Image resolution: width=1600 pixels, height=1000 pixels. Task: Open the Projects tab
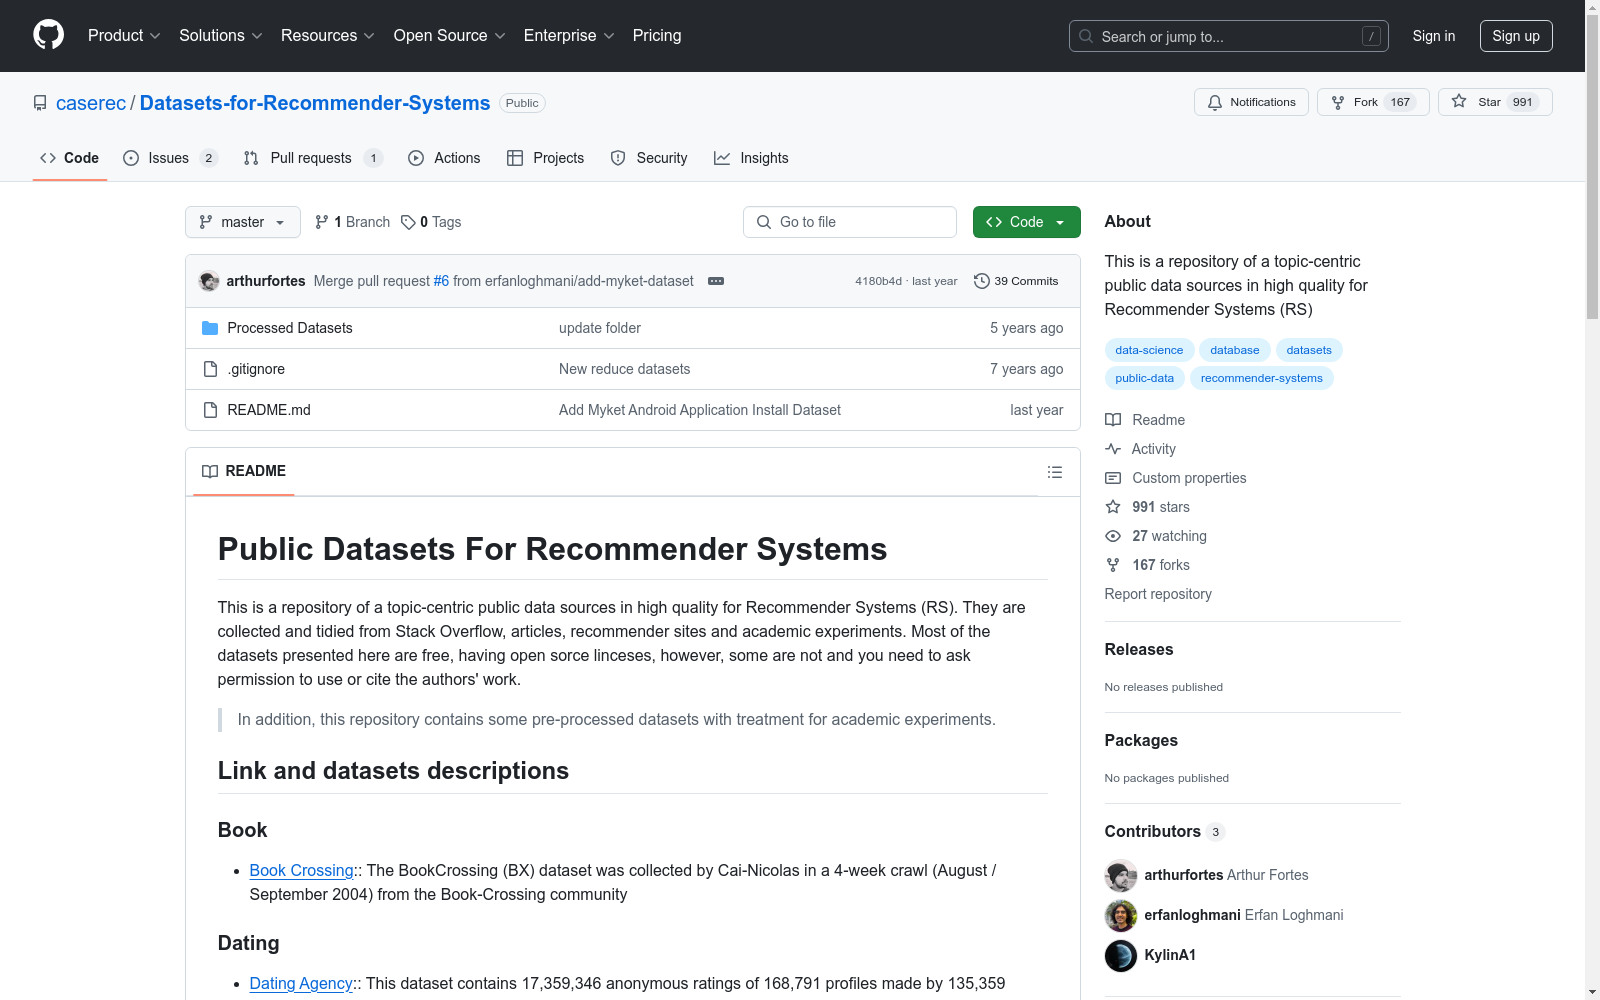coord(546,158)
